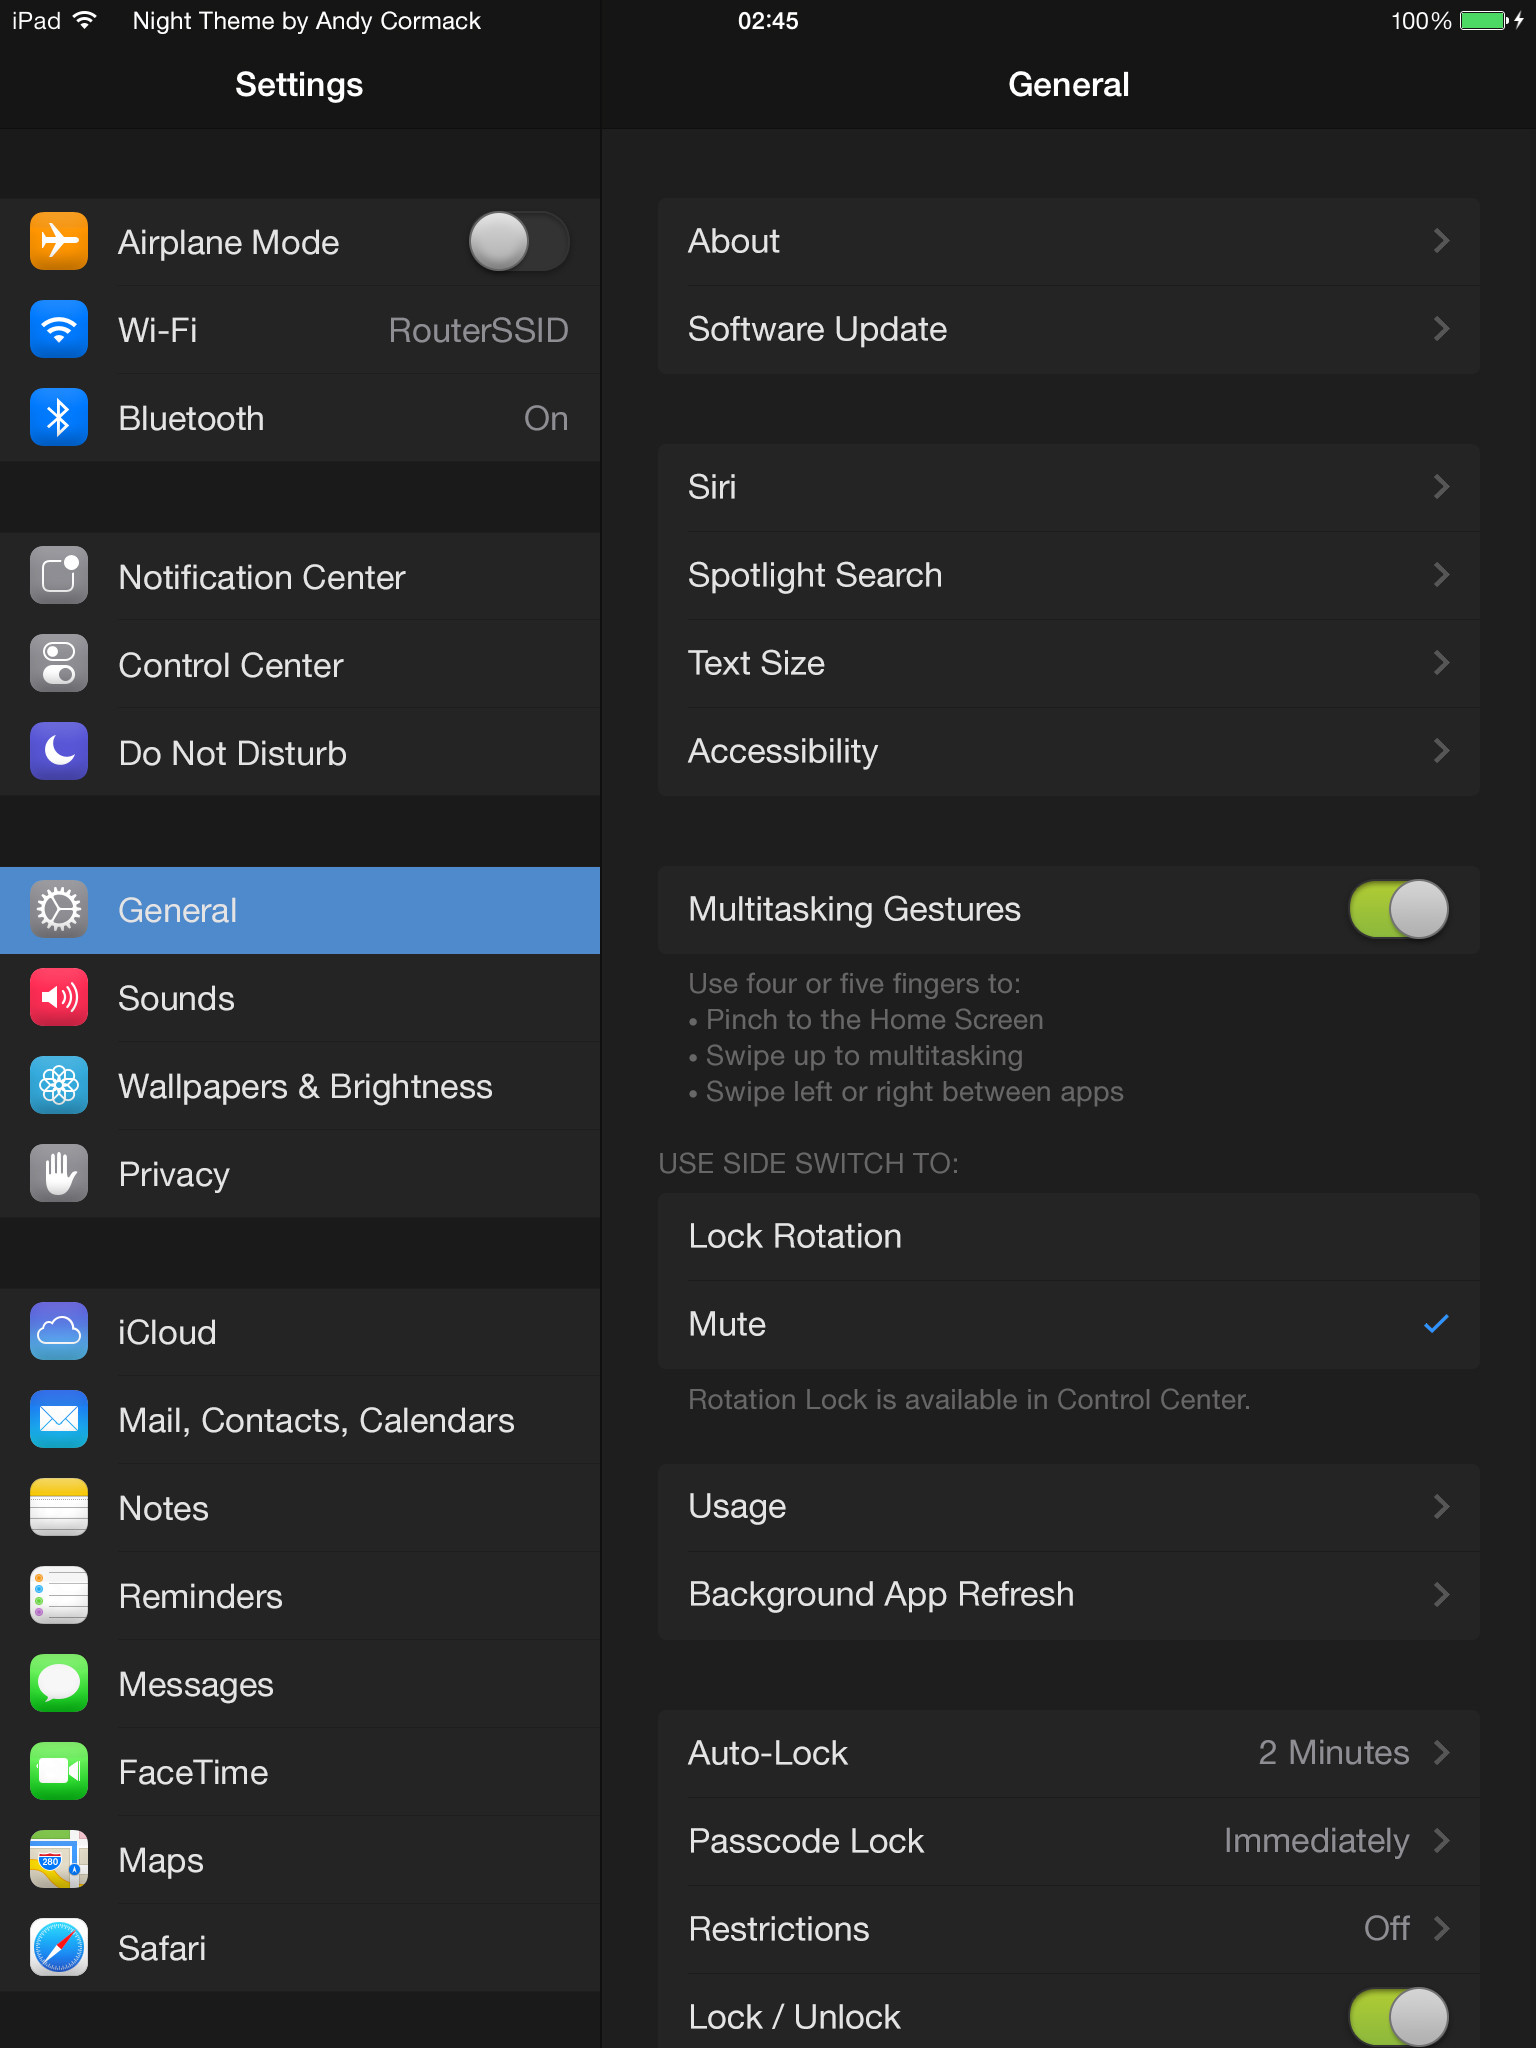Image resolution: width=1536 pixels, height=2048 pixels.
Task: Tap the 2 Minutes Auto-Lock value
Action: click(1333, 1752)
